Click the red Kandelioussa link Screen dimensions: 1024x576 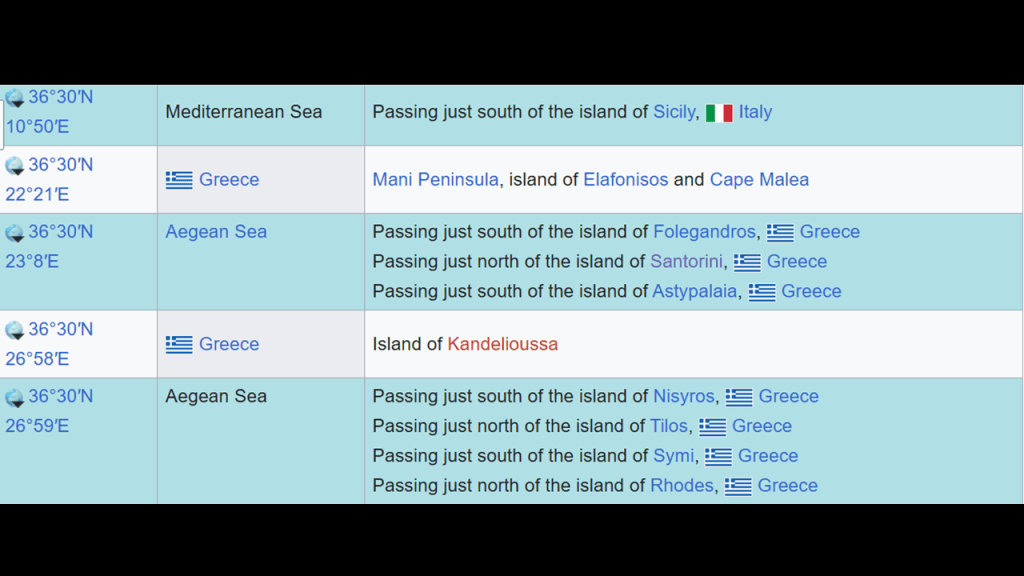click(x=502, y=344)
